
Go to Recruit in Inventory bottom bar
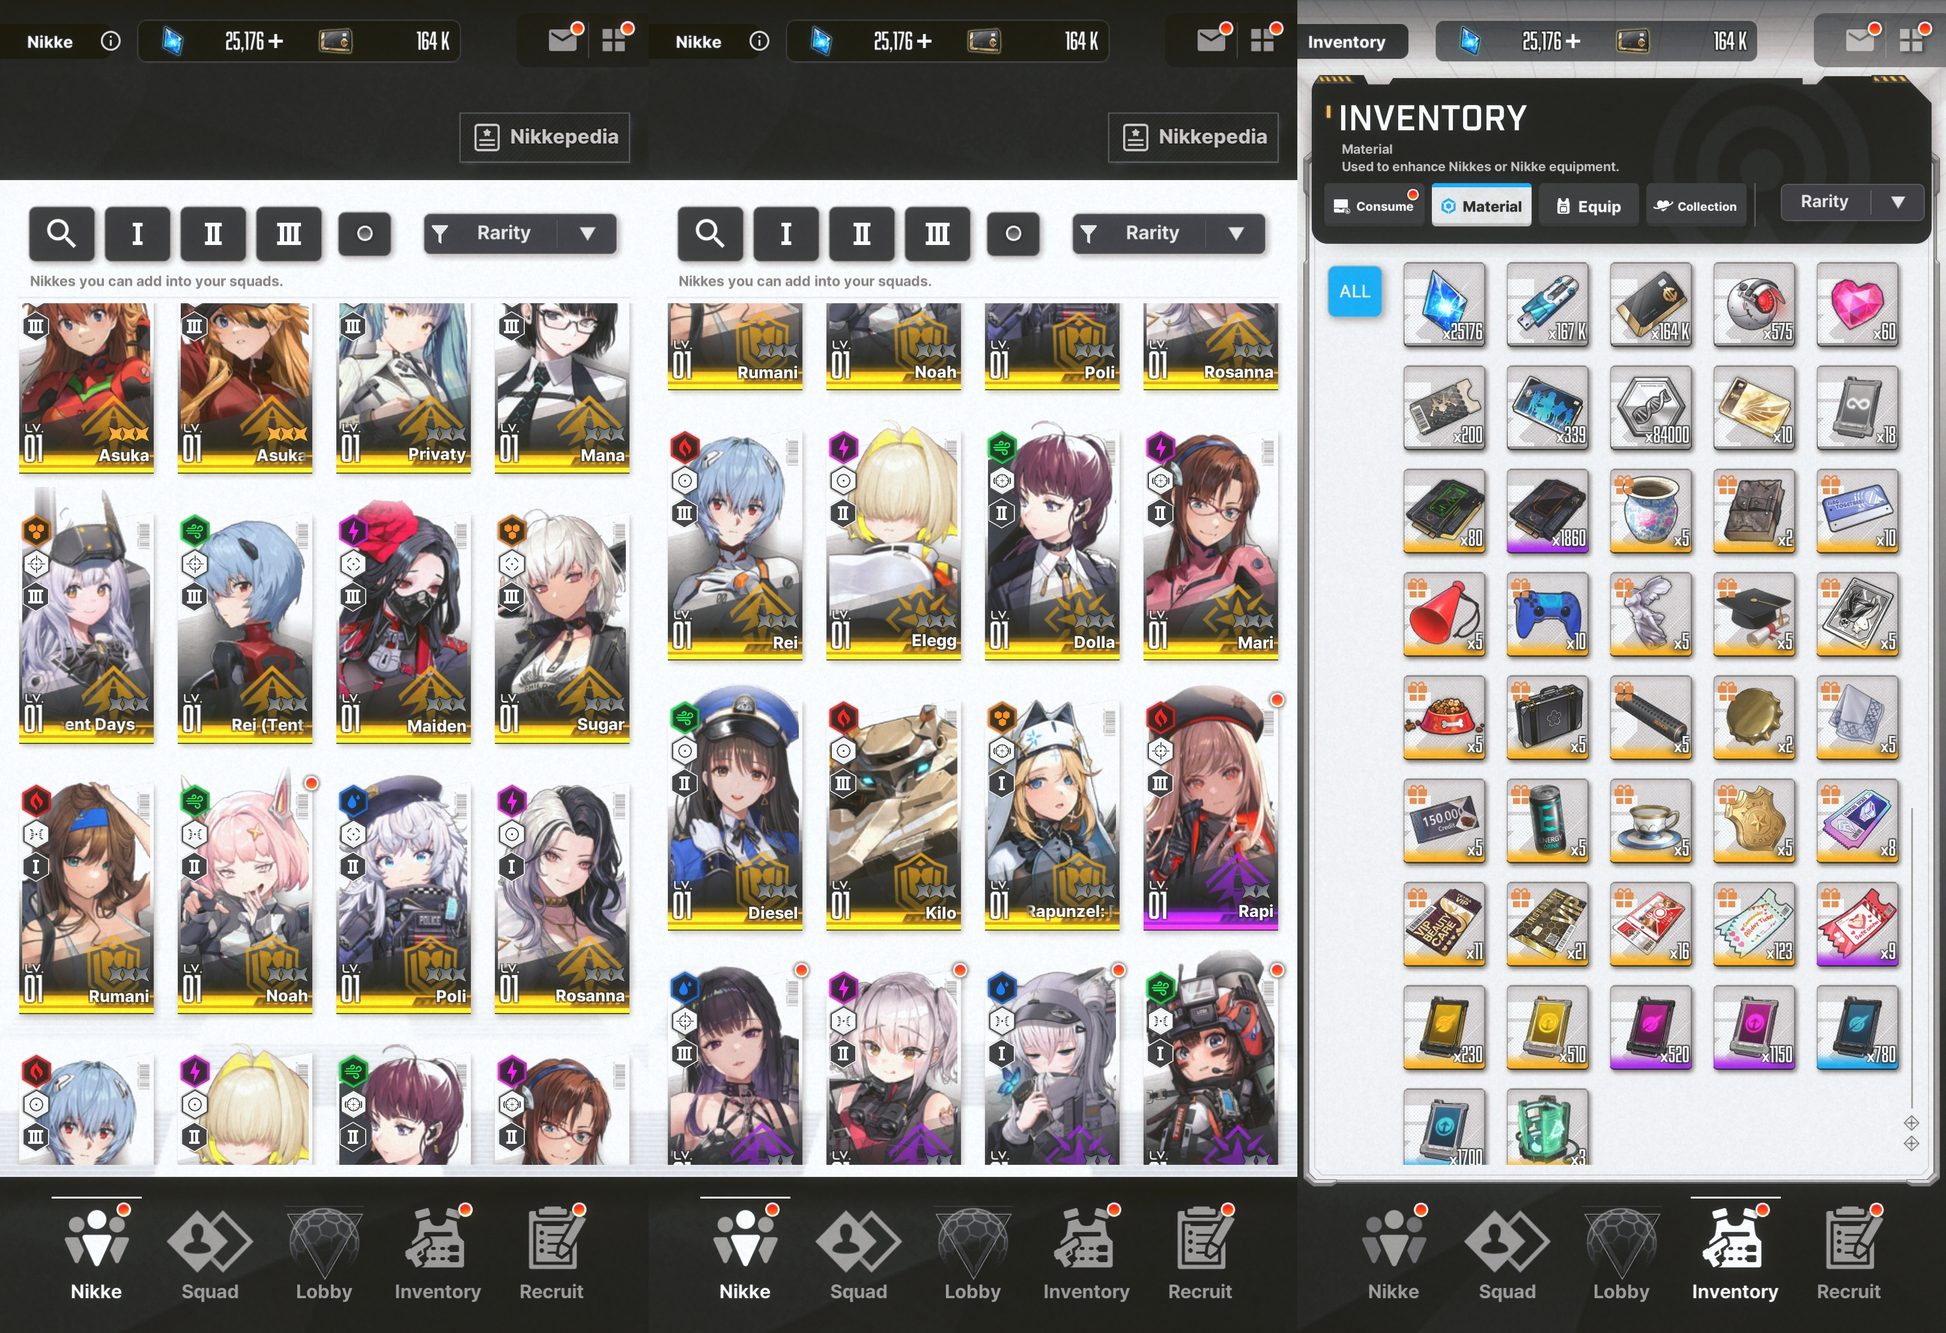(x=1848, y=1255)
